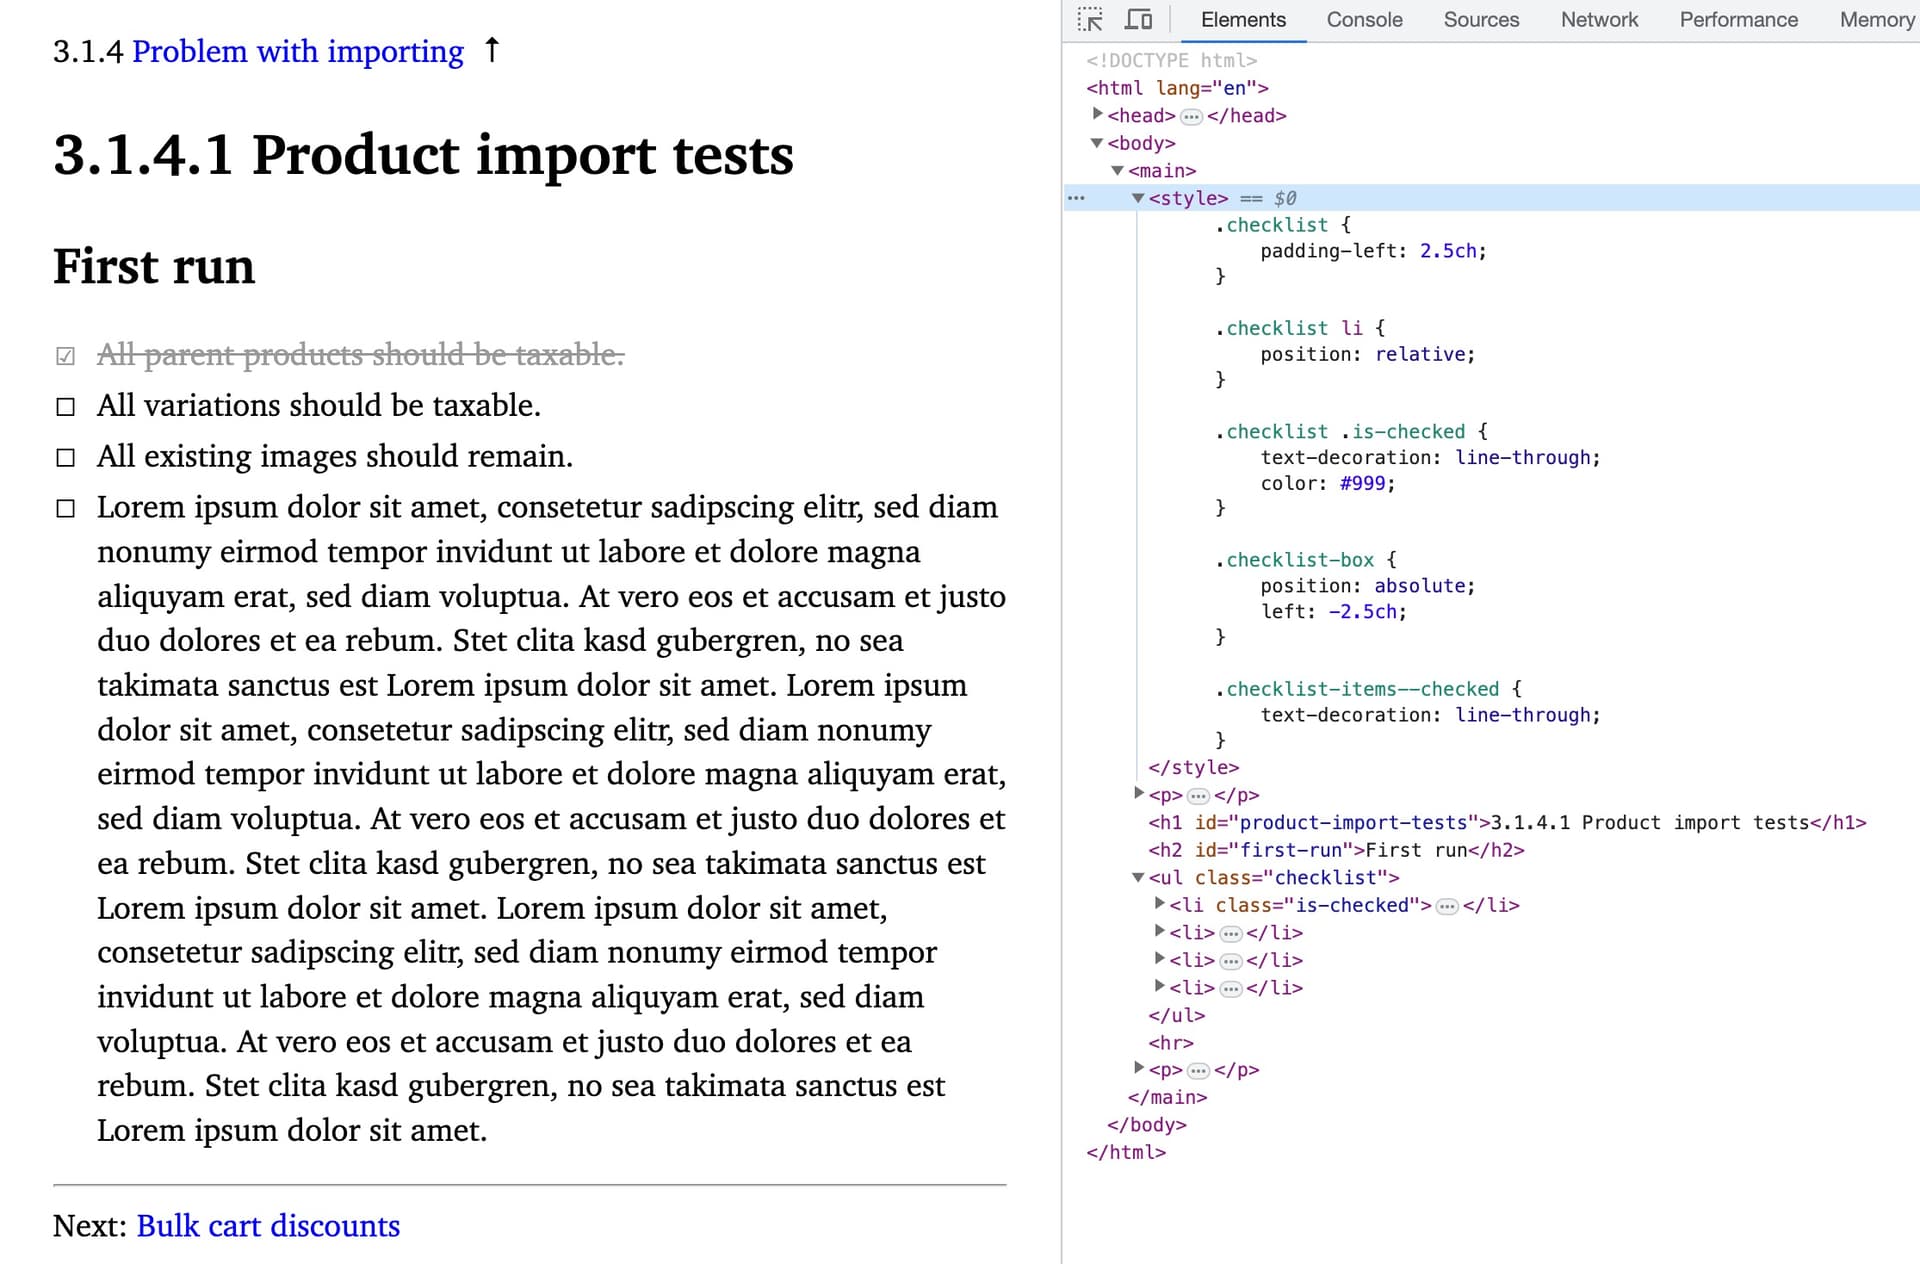Click the 'First run' heading
Viewport: 1920px width, 1264px height.
(154, 267)
